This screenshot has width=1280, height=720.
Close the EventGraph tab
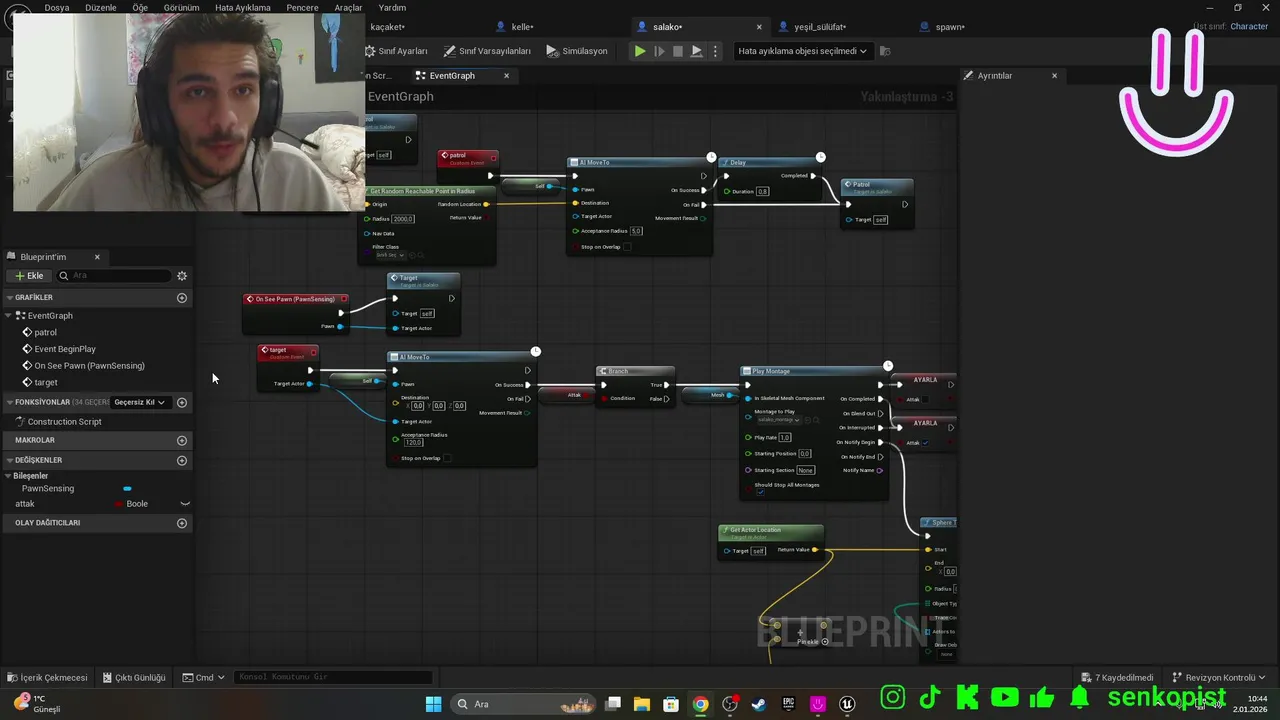[x=506, y=75]
